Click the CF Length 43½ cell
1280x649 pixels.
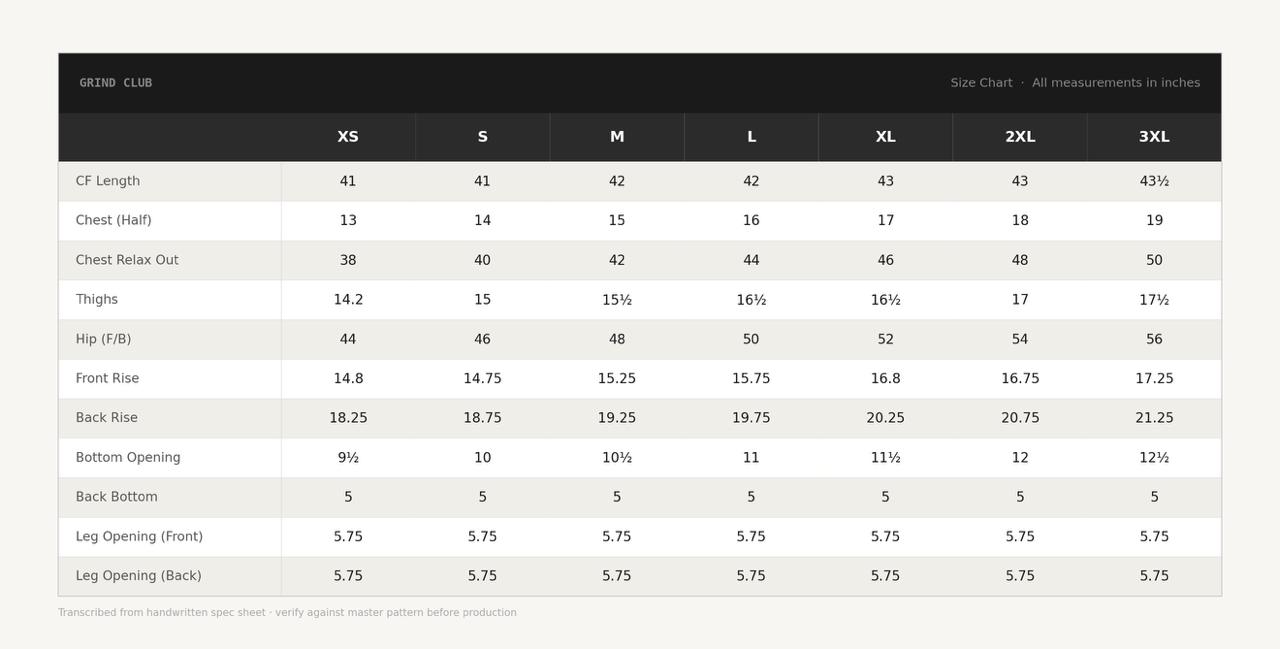click(1154, 181)
